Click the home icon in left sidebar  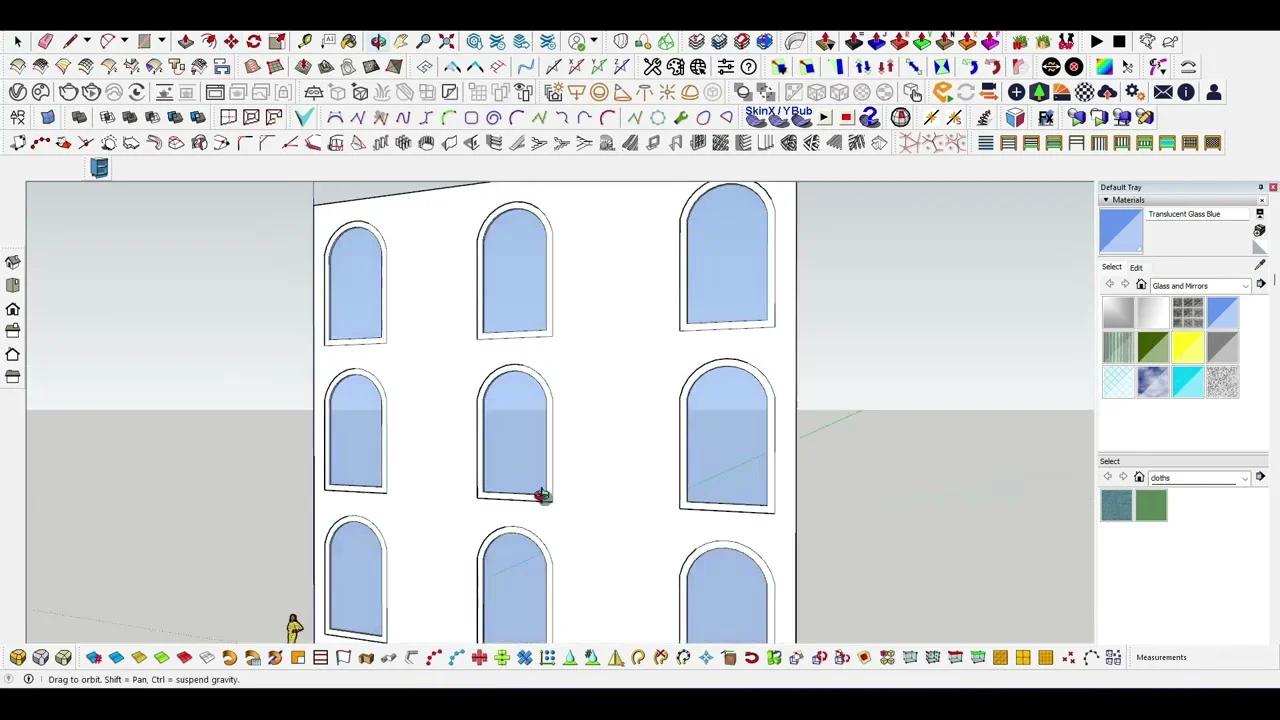point(13,308)
